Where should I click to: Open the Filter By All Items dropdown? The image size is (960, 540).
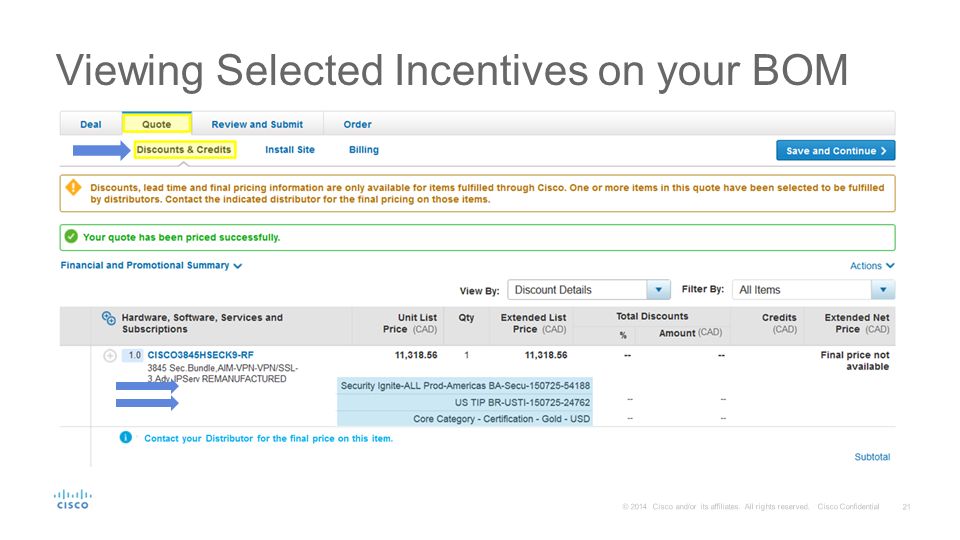(813, 290)
